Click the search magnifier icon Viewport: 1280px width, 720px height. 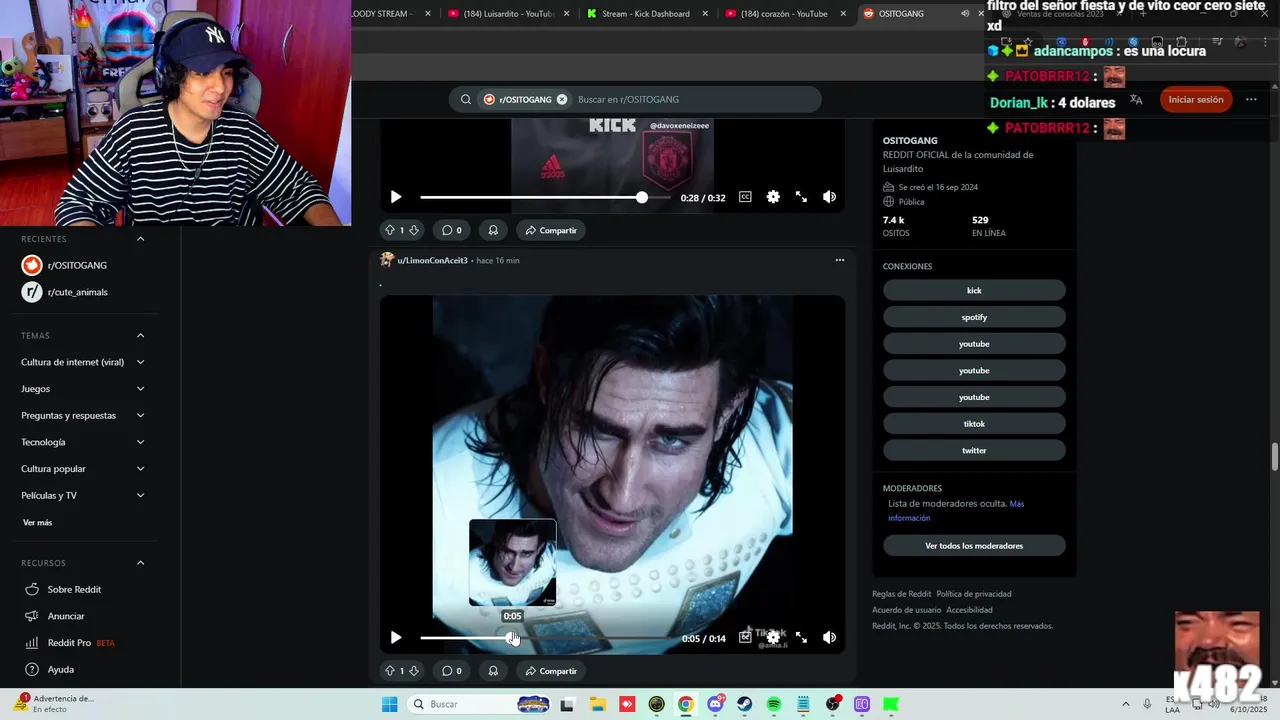466,99
